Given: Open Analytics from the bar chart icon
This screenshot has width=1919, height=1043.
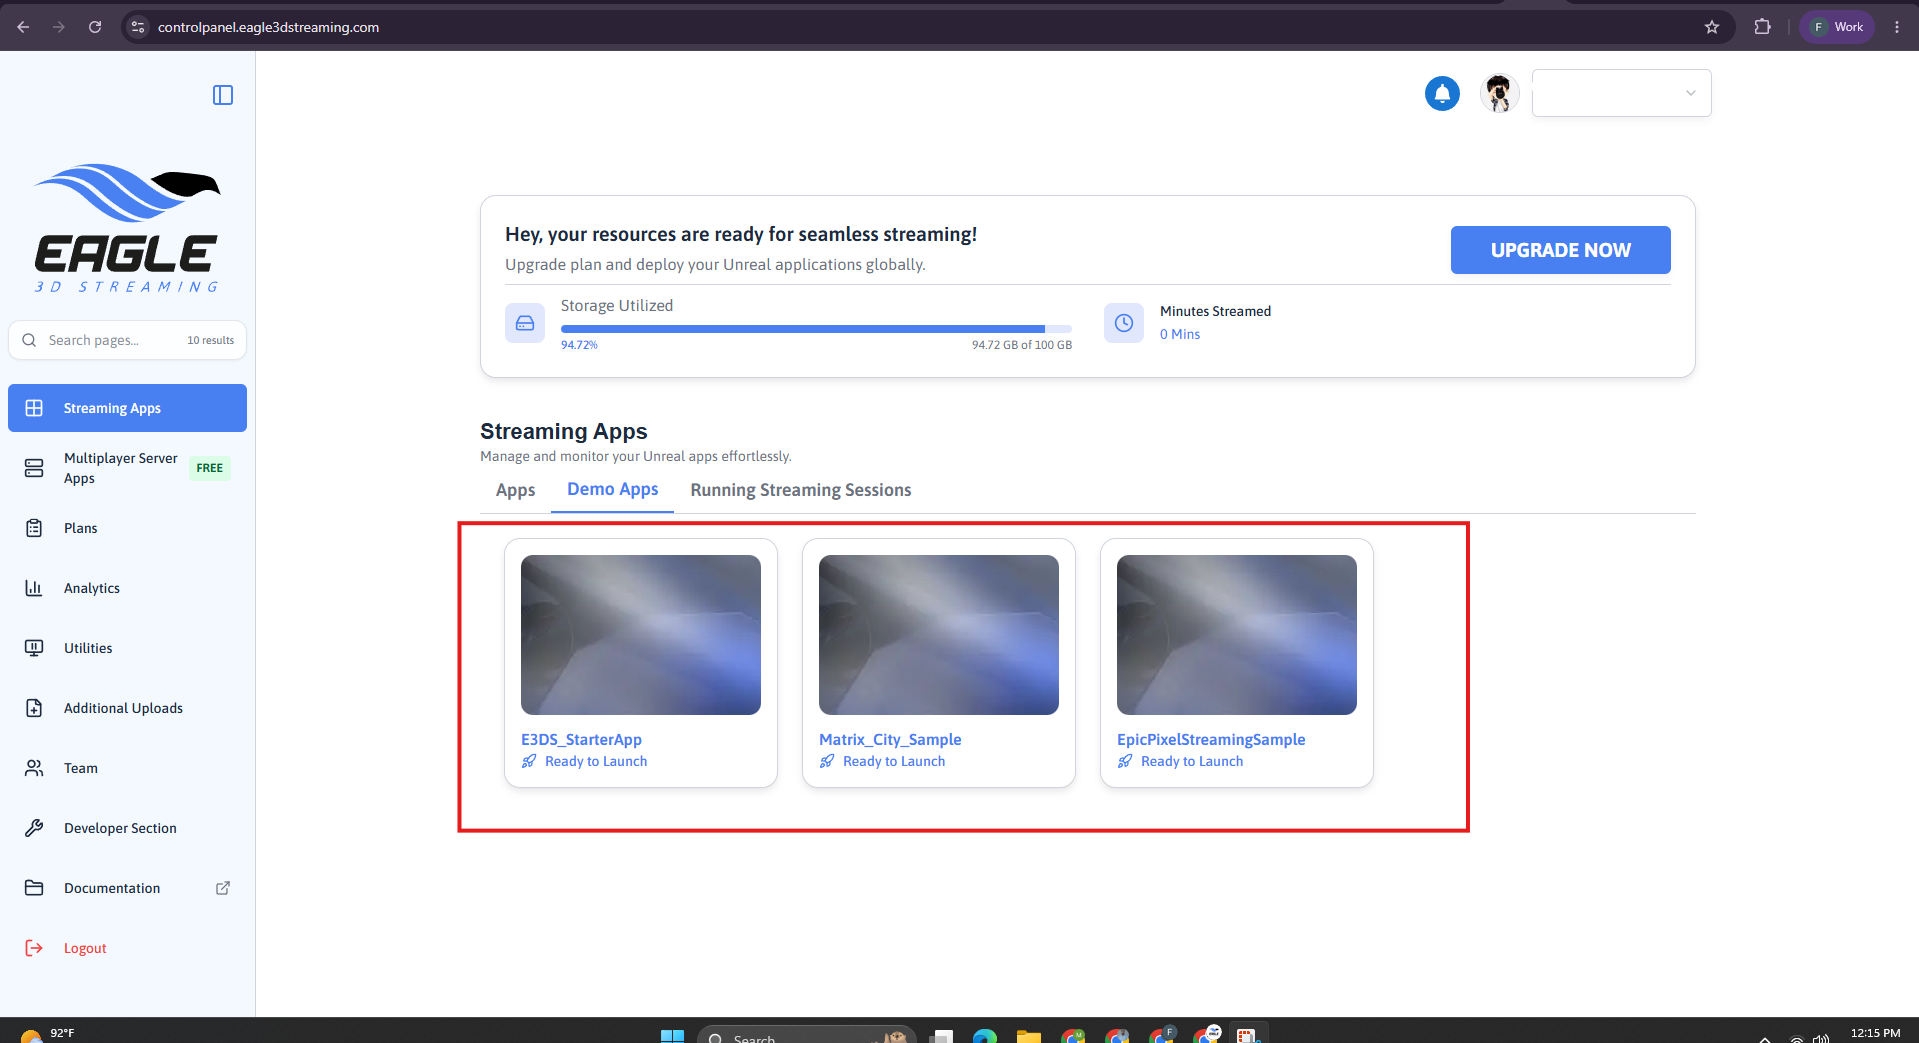Looking at the screenshot, I should (34, 588).
